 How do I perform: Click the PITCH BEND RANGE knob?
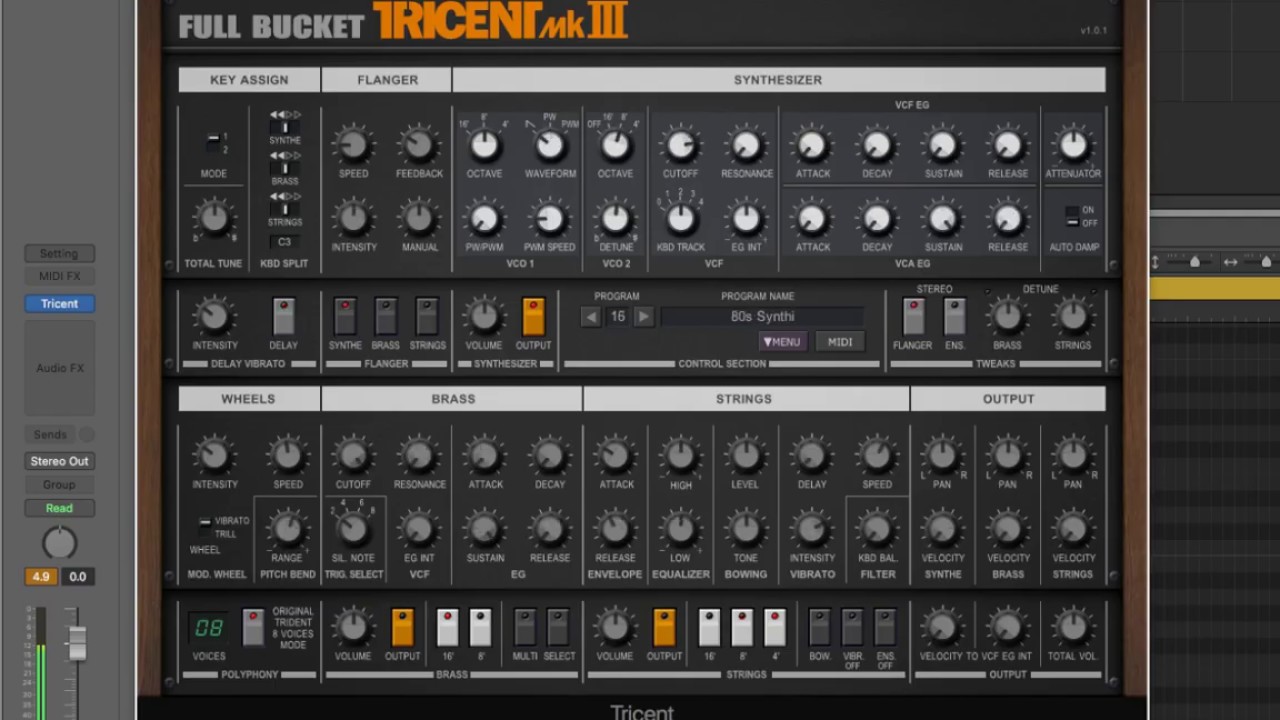pos(287,528)
